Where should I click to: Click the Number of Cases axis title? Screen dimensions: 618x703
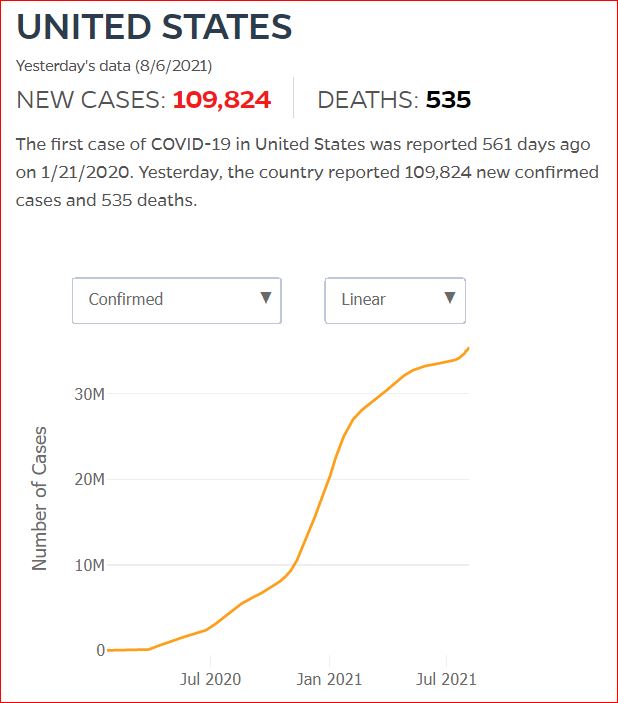(39, 498)
